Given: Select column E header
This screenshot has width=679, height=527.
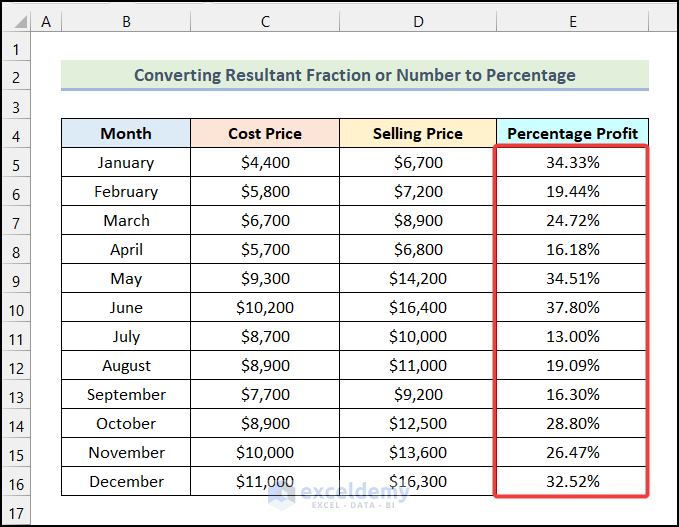Looking at the screenshot, I should [572, 20].
